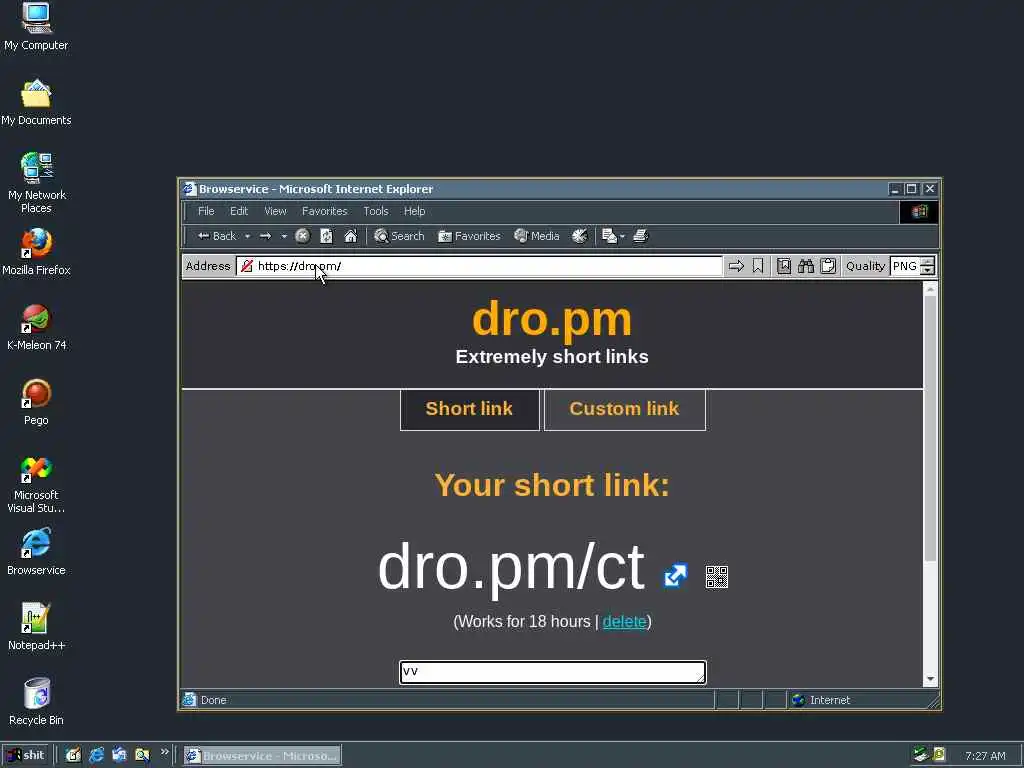Image resolution: width=1024 pixels, height=768 pixels.
Task: Open the Favorites menu
Action: (x=325, y=211)
